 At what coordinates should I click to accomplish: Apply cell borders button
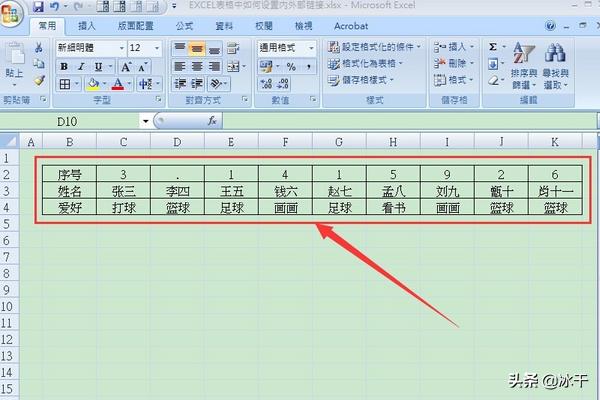(65, 84)
